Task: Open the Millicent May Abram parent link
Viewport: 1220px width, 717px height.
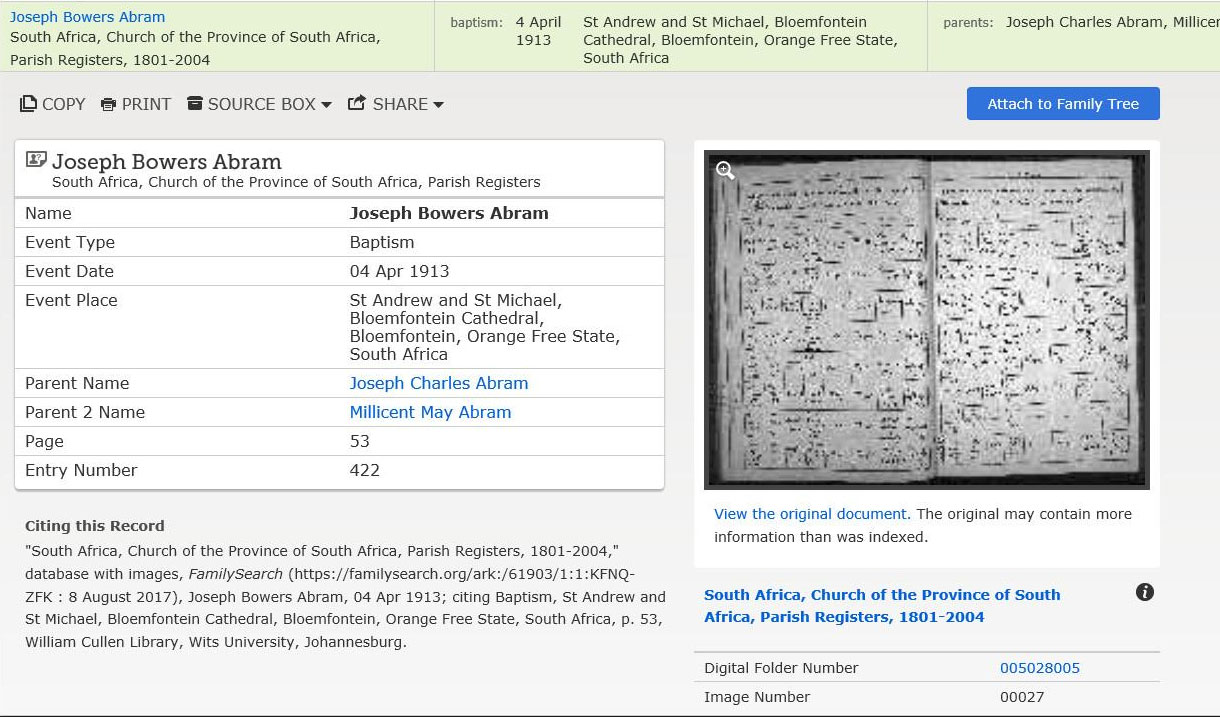Action: coord(430,412)
